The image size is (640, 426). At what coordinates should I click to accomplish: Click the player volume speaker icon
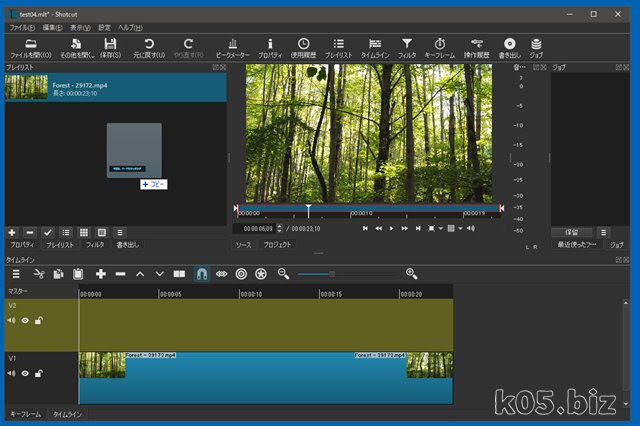pos(471,229)
